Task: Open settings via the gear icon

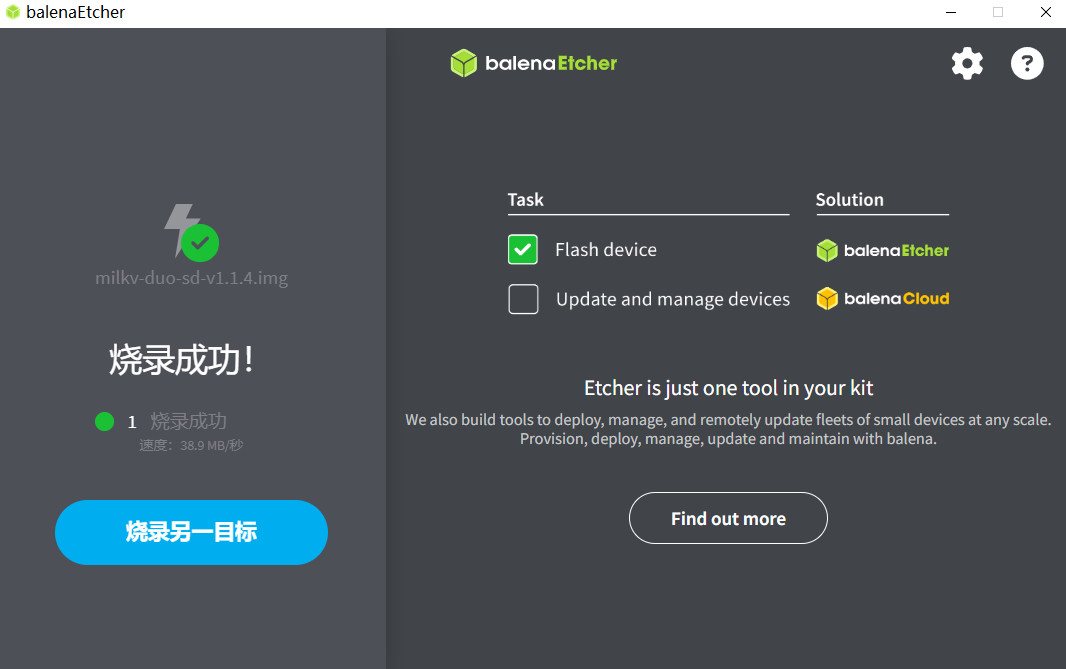Action: [967, 64]
